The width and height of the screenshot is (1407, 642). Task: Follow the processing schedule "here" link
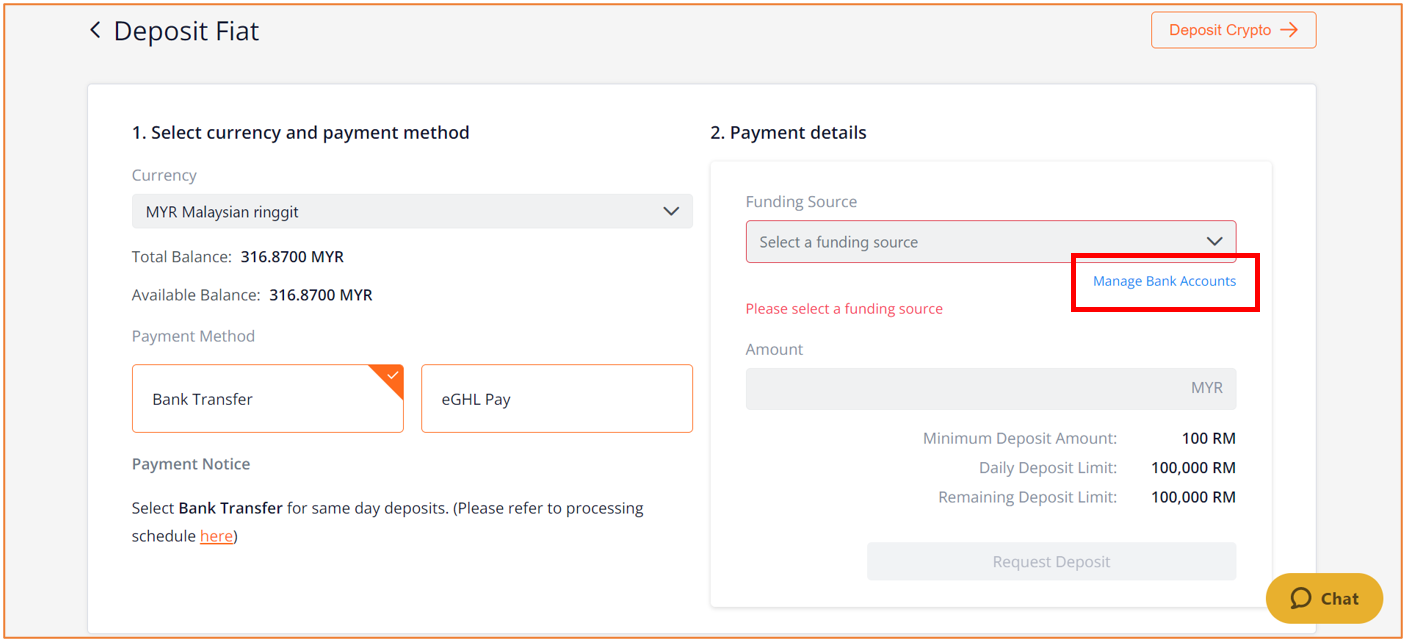(x=216, y=536)
